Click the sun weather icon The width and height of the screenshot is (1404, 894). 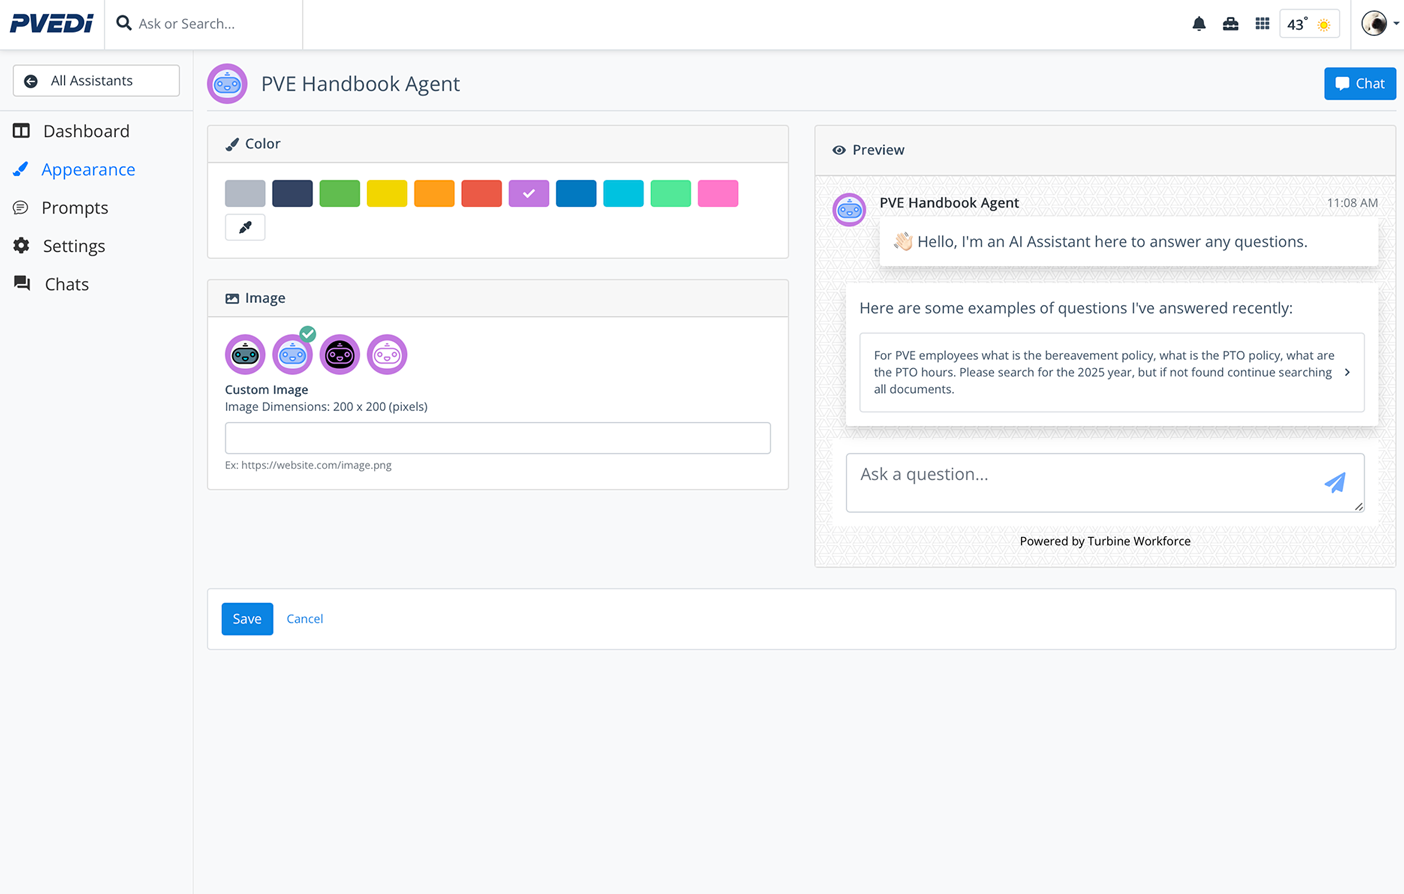click(1326, 22)
